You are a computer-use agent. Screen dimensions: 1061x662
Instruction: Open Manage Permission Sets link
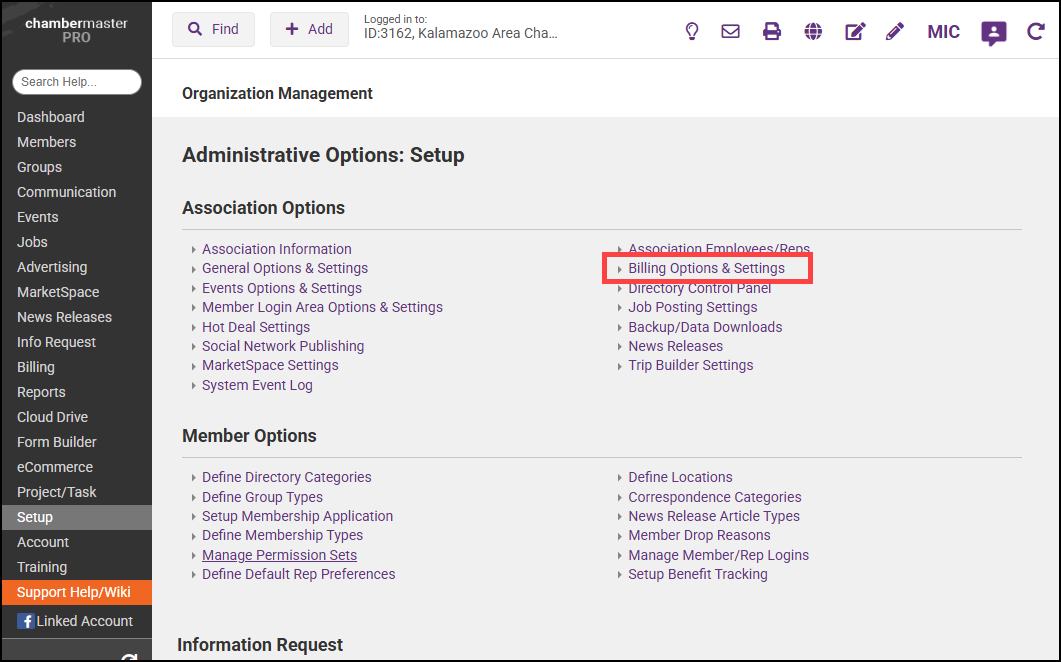(279, 555)
